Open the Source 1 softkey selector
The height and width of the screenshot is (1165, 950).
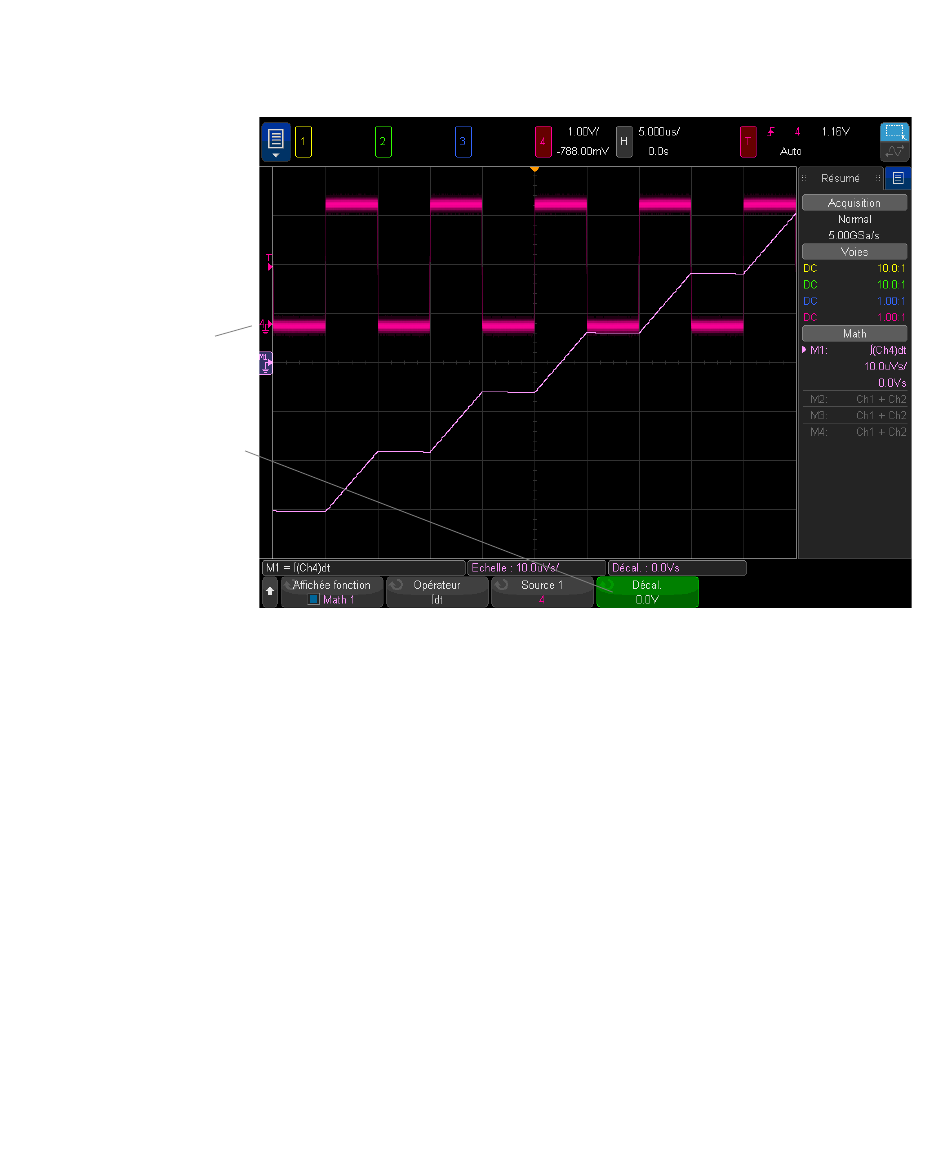pos(541,592)
